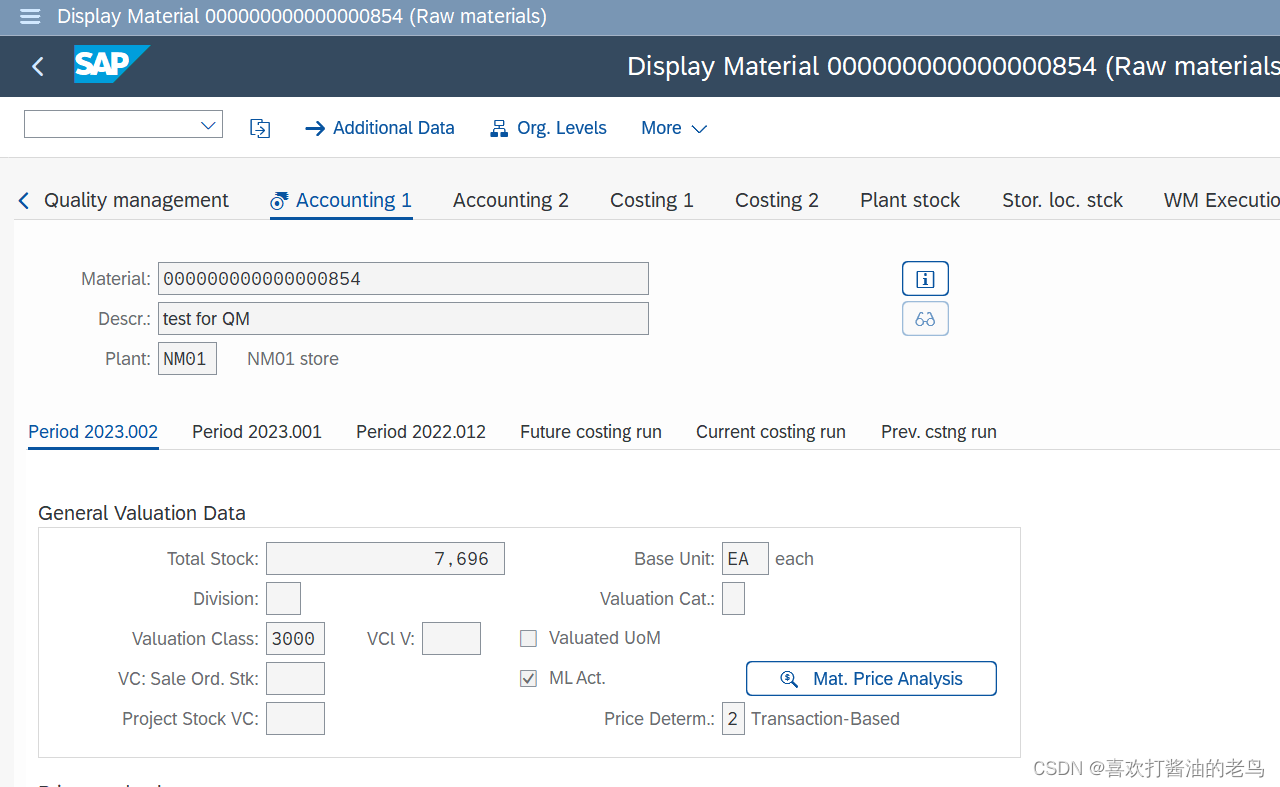
Task: Click the Mat. Price Analysis button
Action: tap(871, 678)
